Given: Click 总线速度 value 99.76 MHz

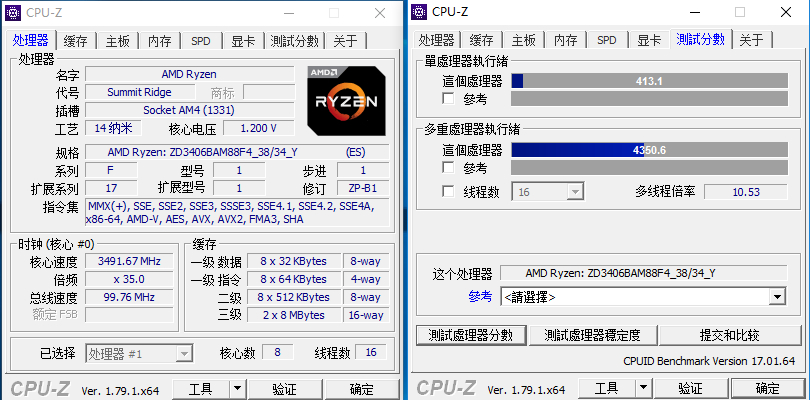Looking at the screenshot, I should (x=129, y=297).
